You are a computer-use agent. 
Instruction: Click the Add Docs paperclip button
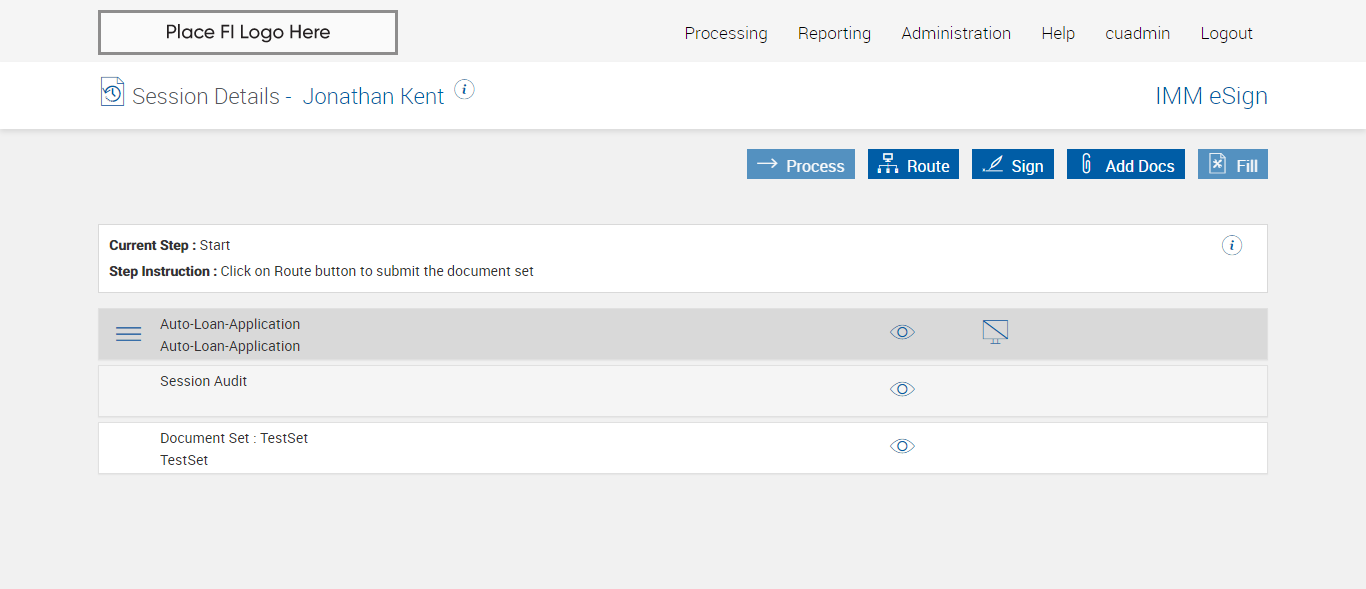click(1126, 165)
